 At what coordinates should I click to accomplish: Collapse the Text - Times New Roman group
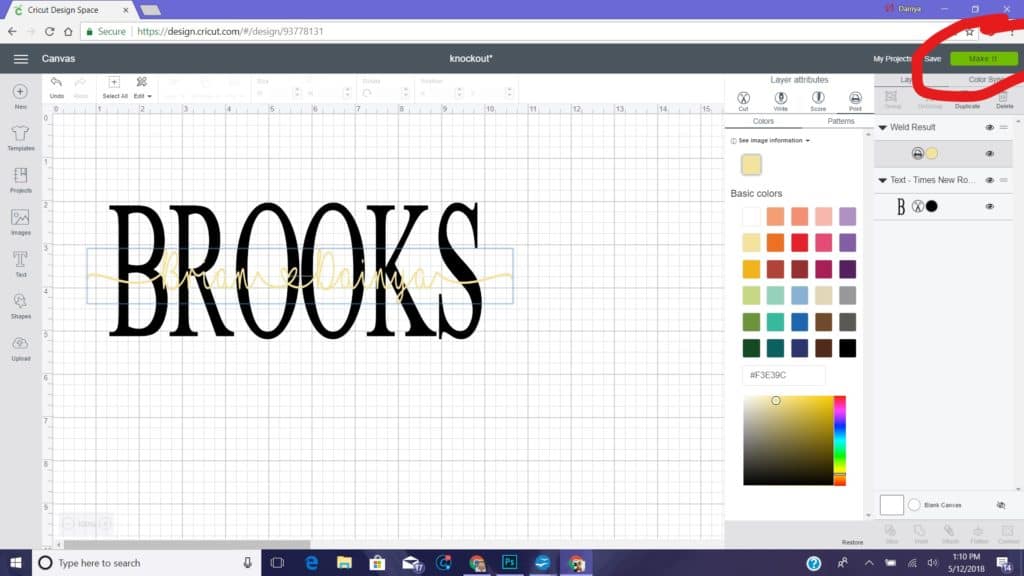882,180
